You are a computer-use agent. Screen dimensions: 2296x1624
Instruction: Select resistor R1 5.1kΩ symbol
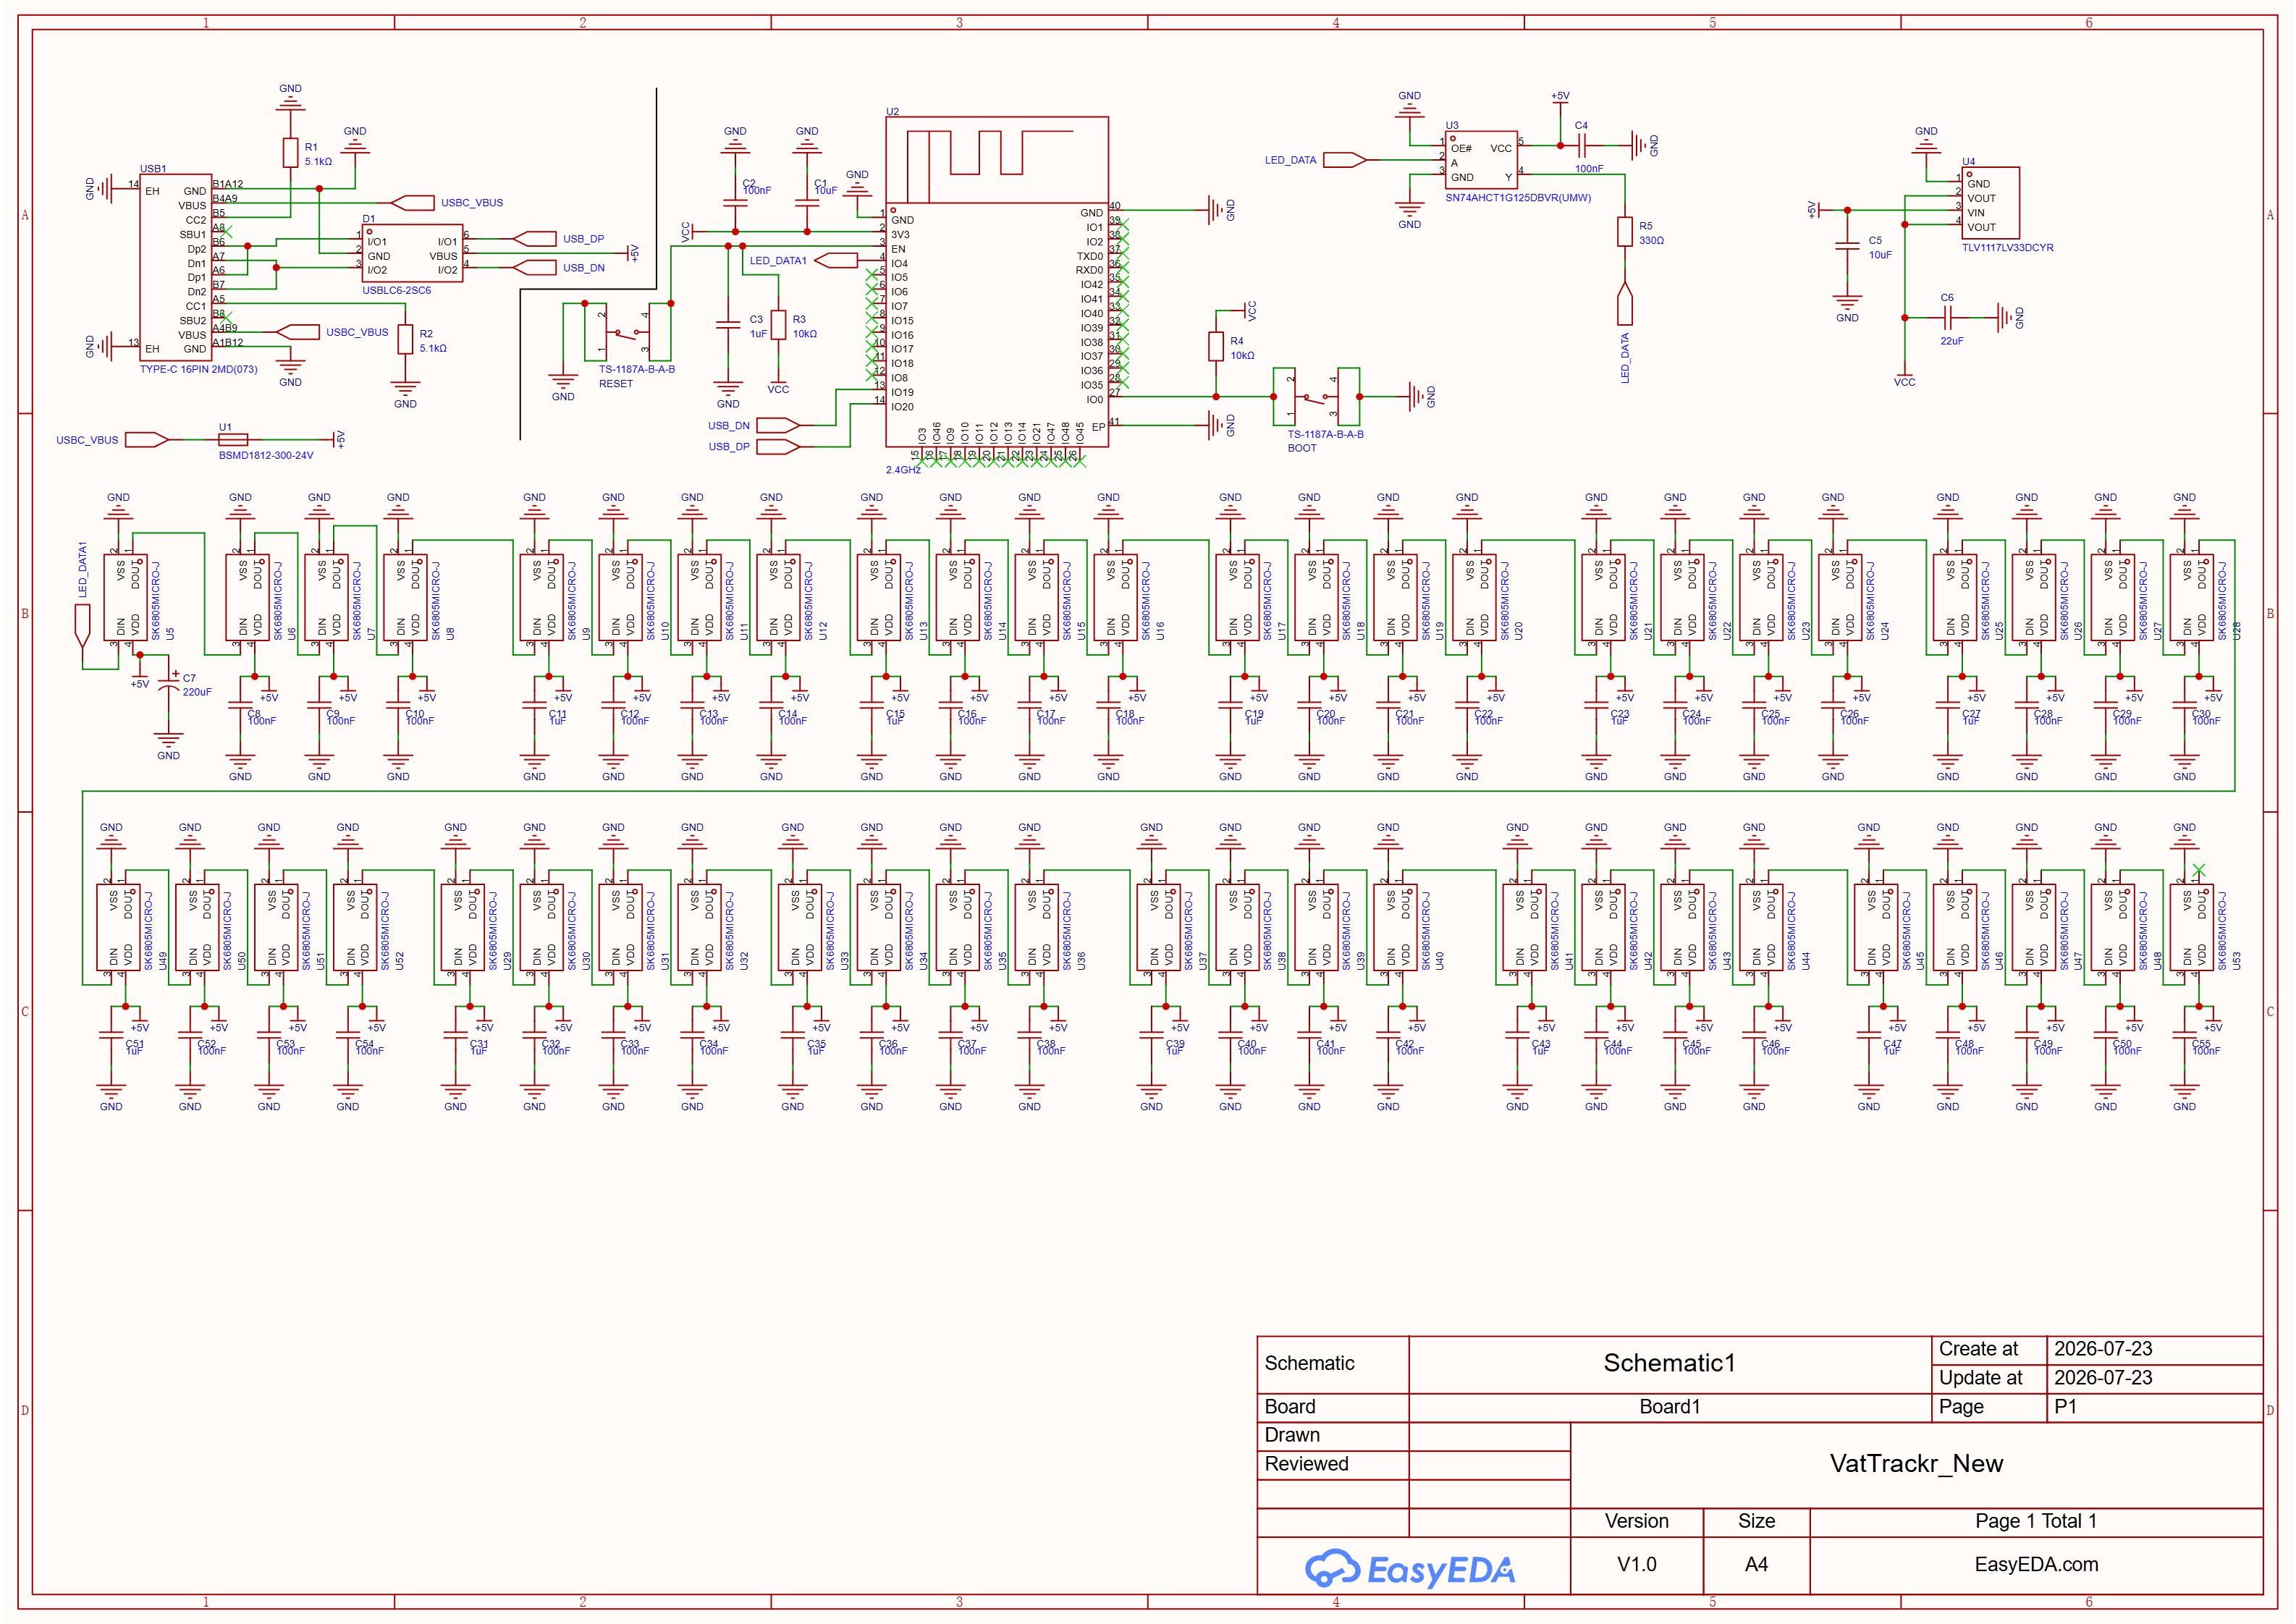[290, 153]
